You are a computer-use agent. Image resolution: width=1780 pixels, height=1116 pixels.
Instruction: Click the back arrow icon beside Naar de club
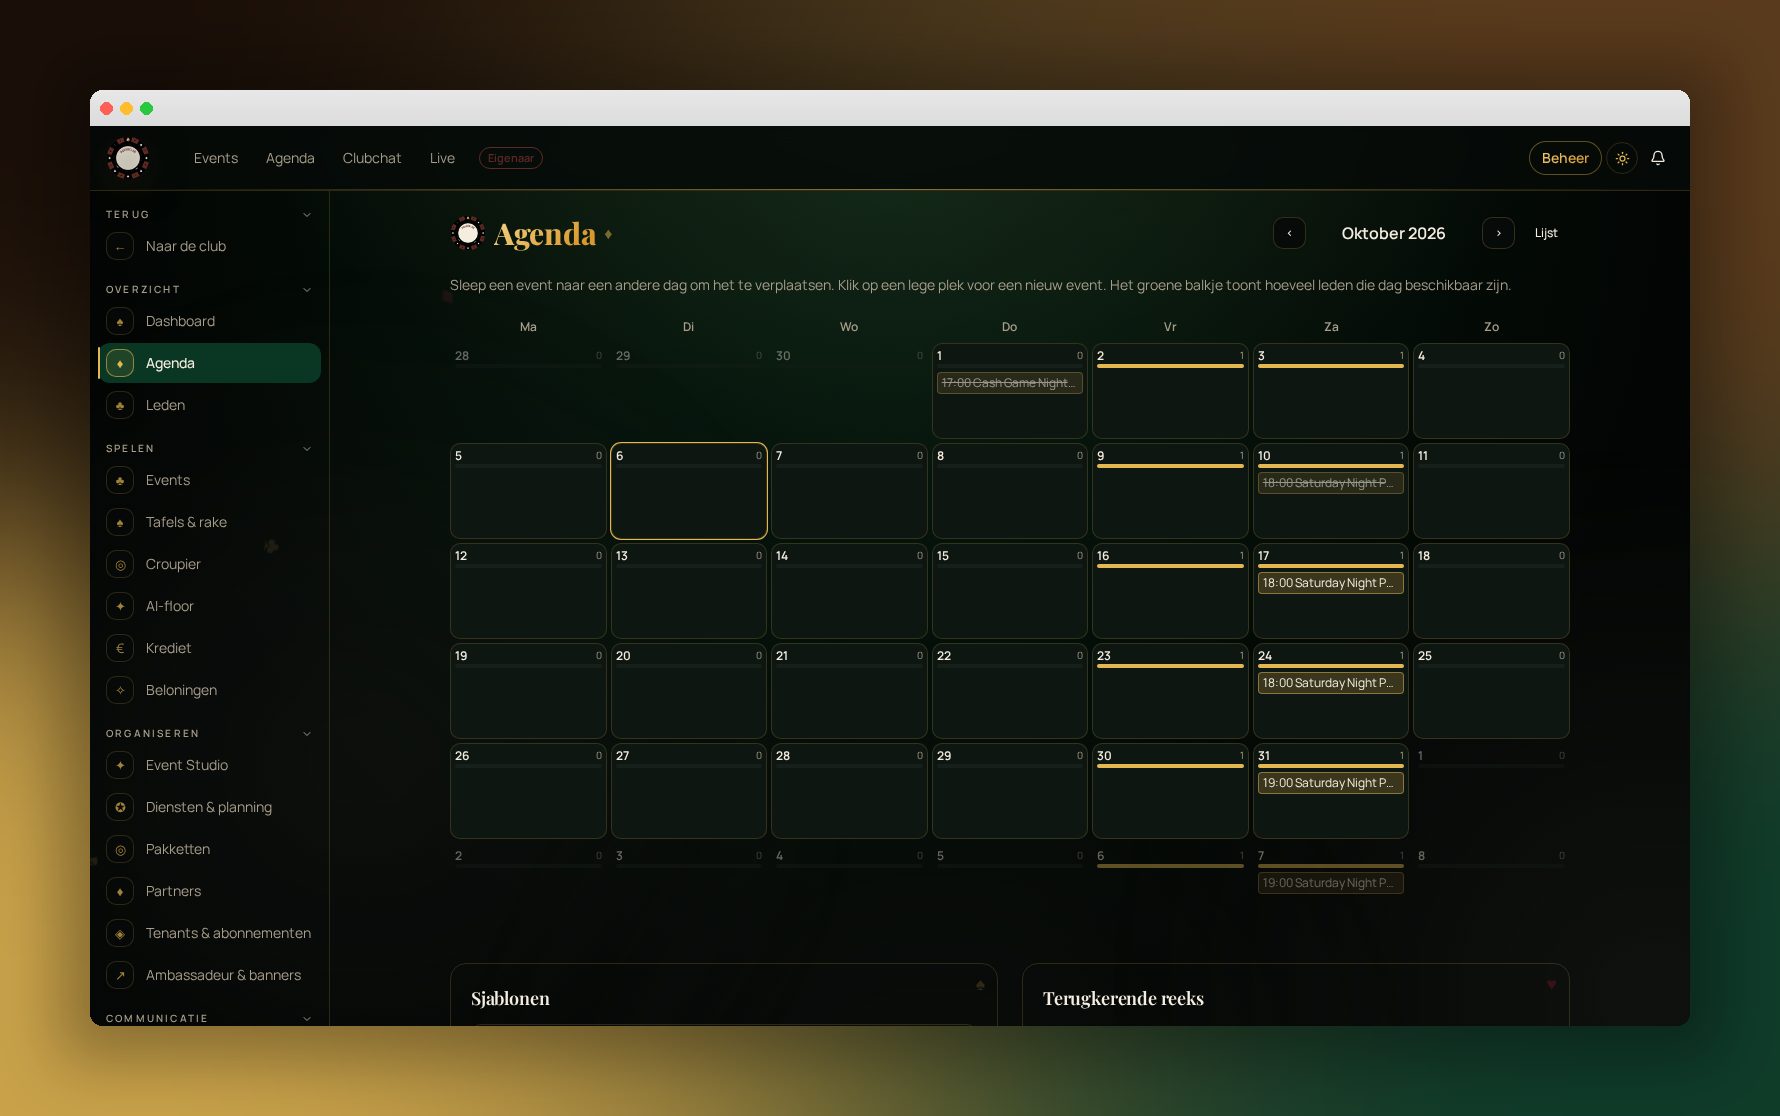[x=120, y=246]
